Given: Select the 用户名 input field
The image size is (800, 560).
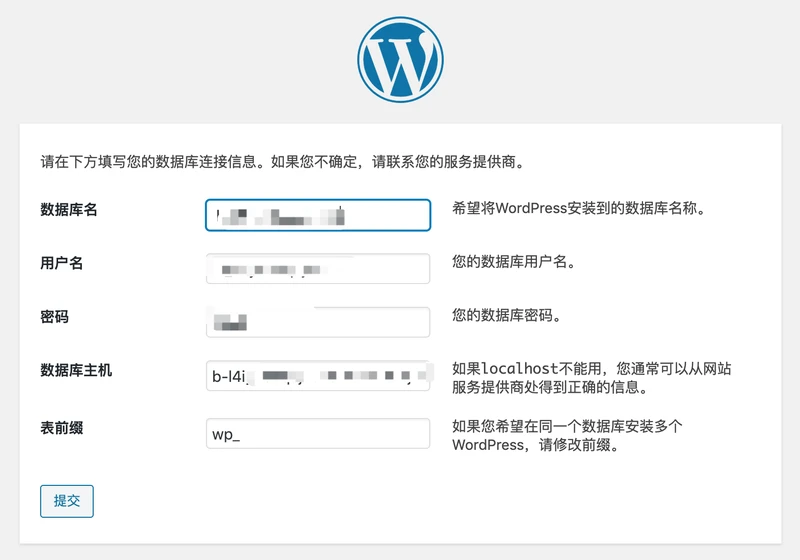Looking at the screenshot, I should point(318,268).
